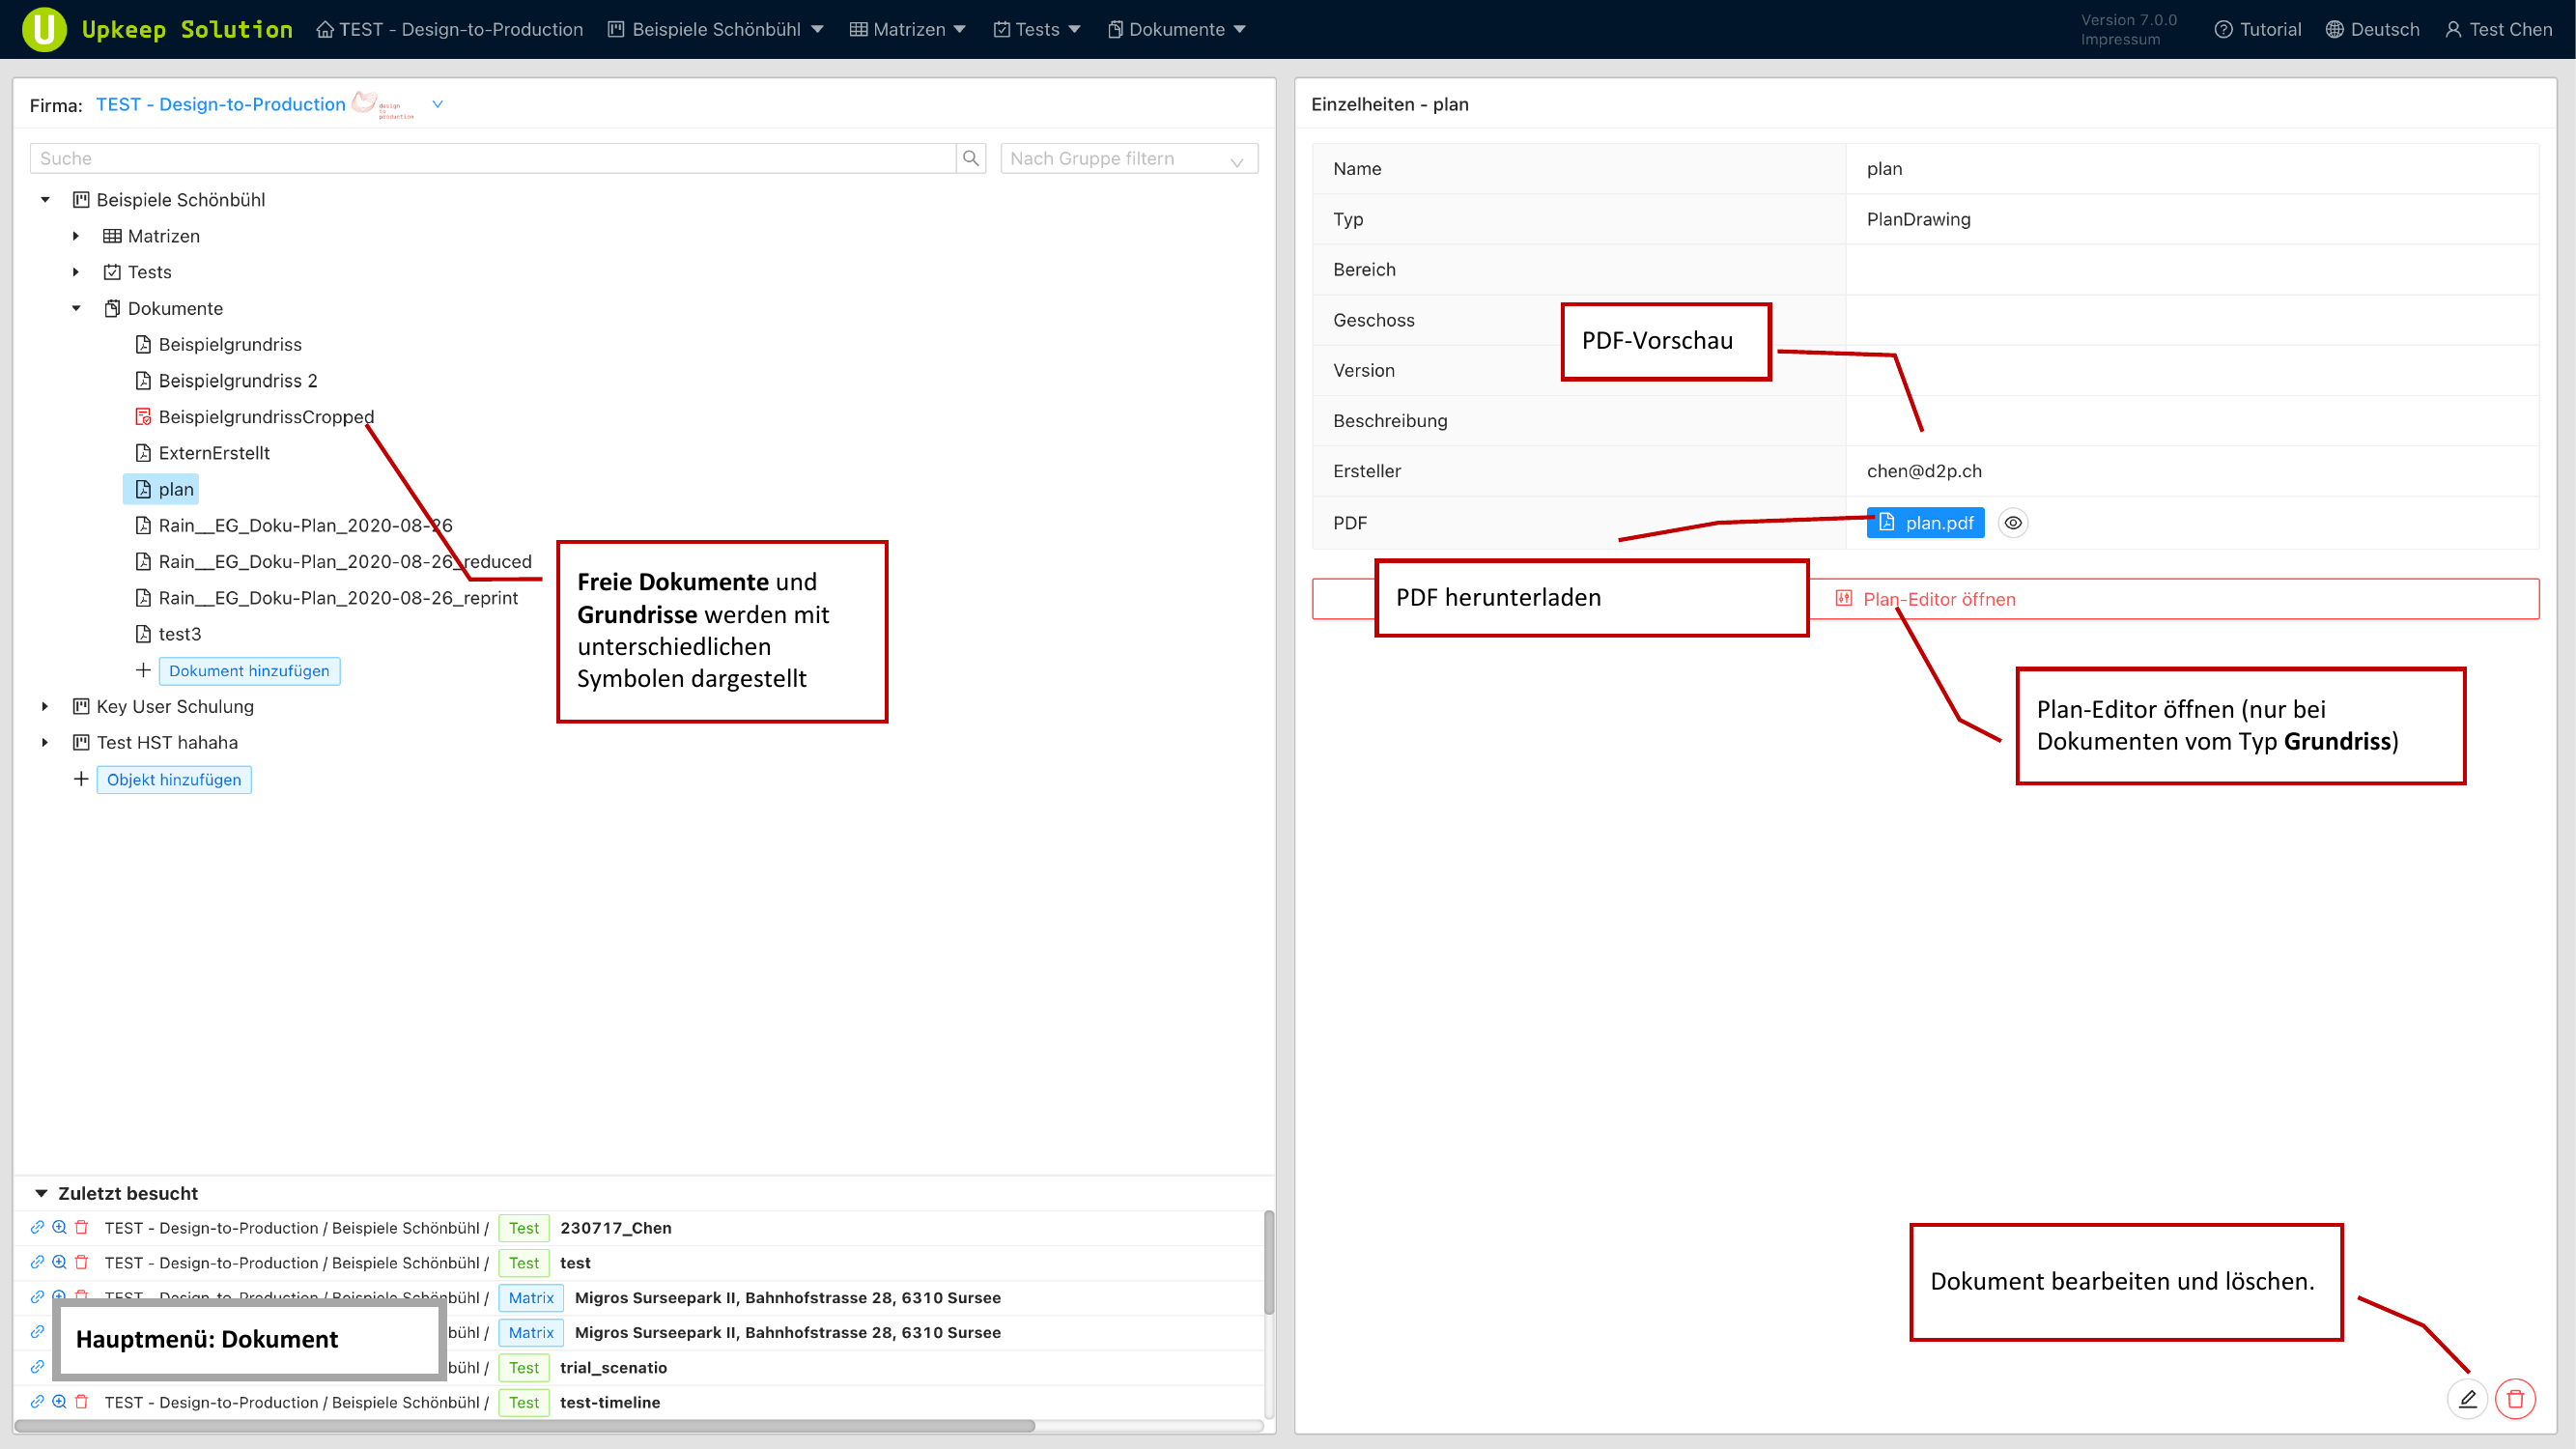
Task: Select the red BeispielgrundrissCropped plan document
Action: (x=265, y=417)
